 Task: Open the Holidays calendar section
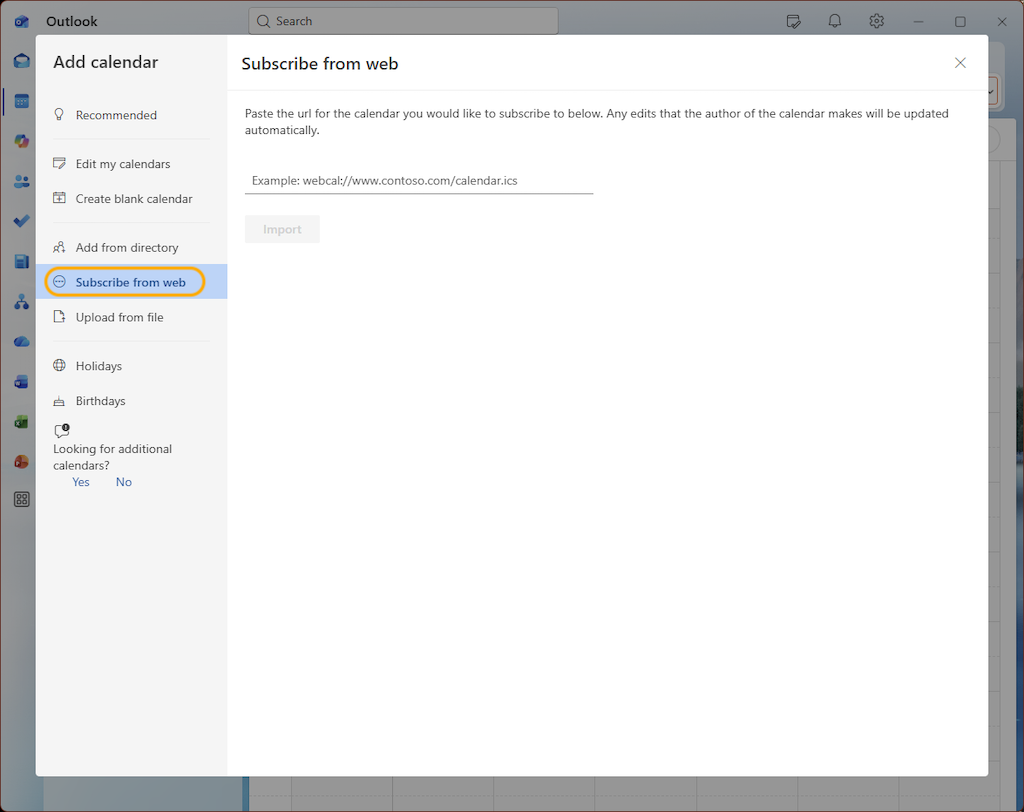(x=99, y=366)
